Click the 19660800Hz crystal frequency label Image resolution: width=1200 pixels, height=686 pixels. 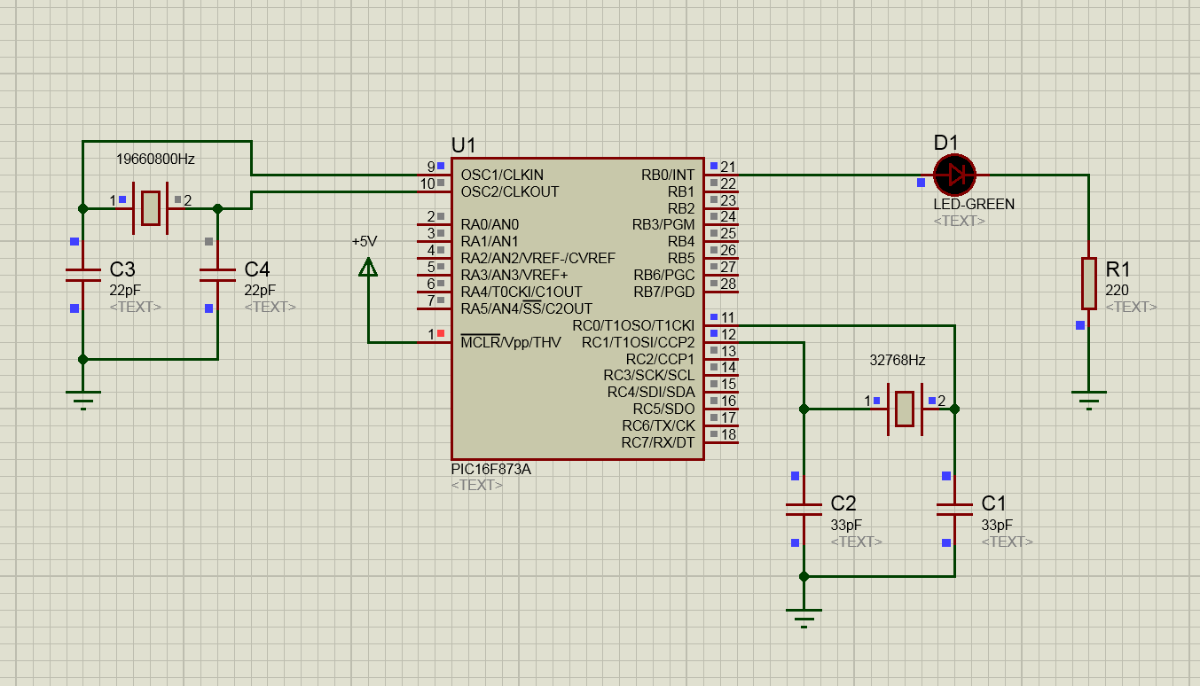(155, 159)
